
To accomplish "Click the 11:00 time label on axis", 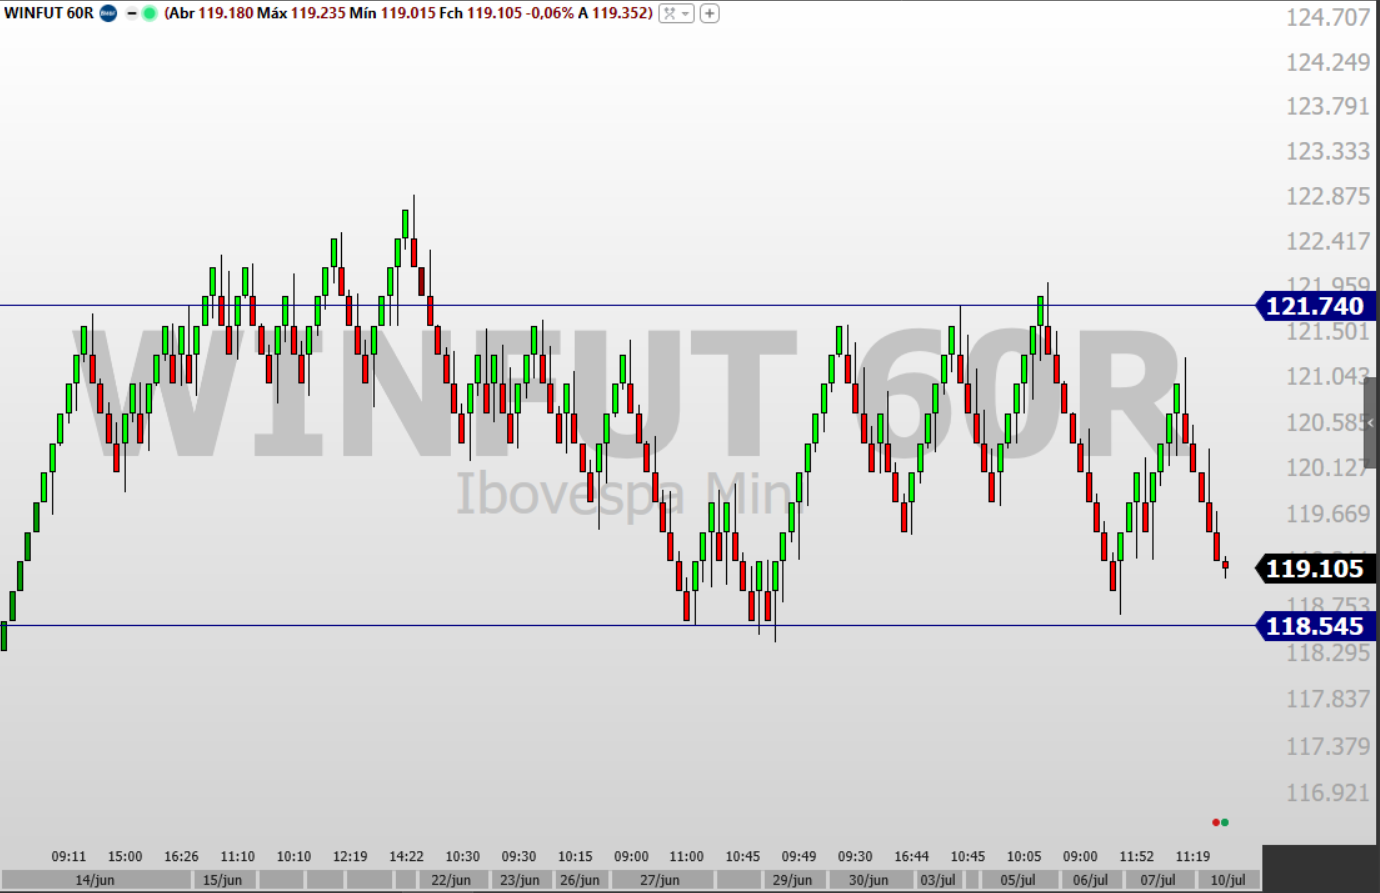I will tap(687, 857).
